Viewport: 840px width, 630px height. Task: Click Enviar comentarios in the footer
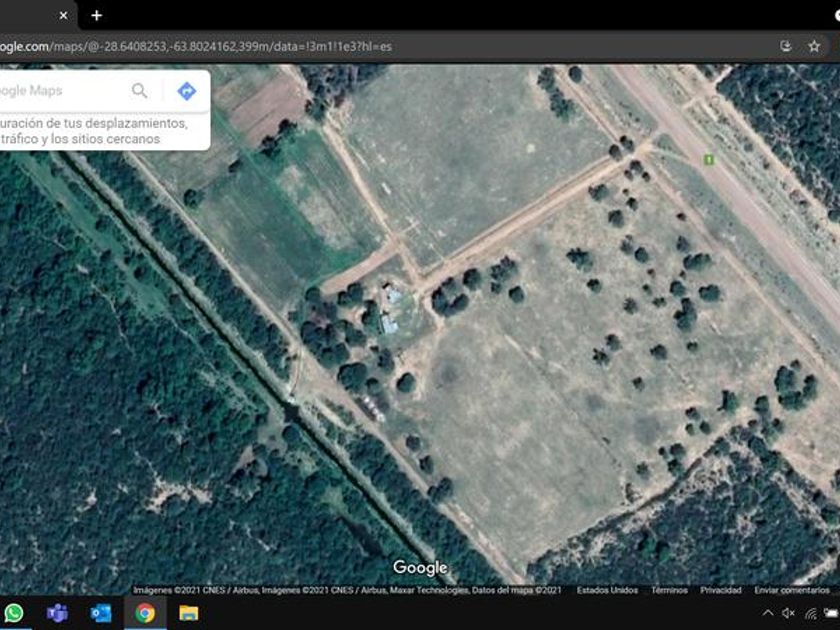tap(792, 590)
